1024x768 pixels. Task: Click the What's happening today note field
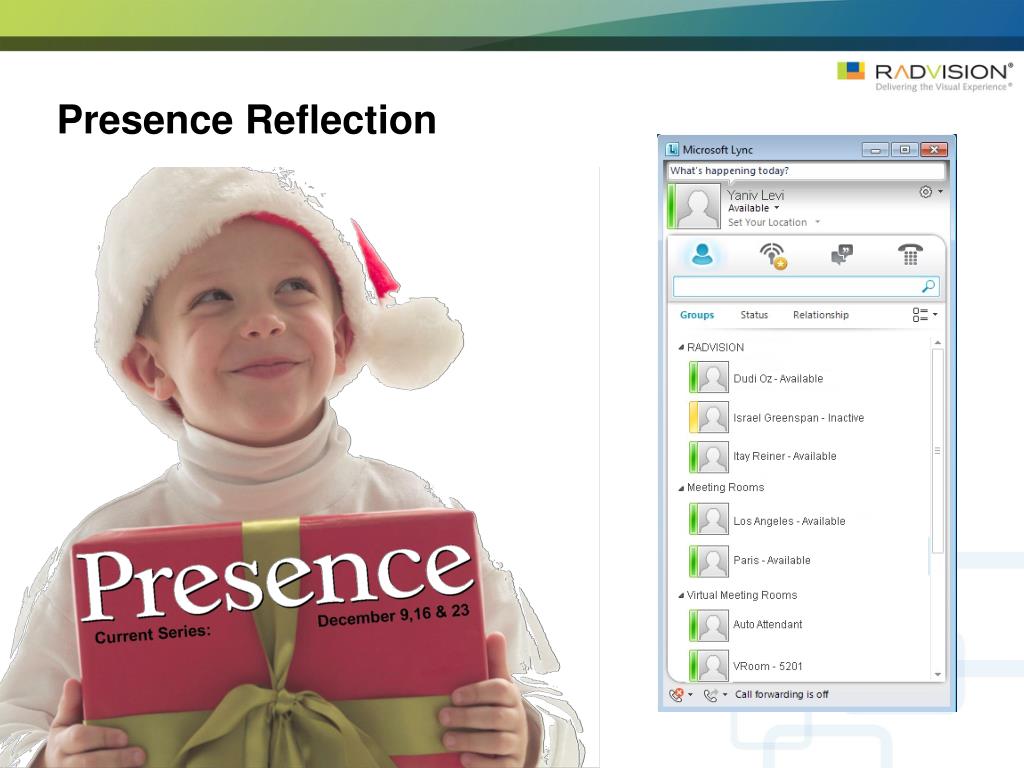[807, 171]
